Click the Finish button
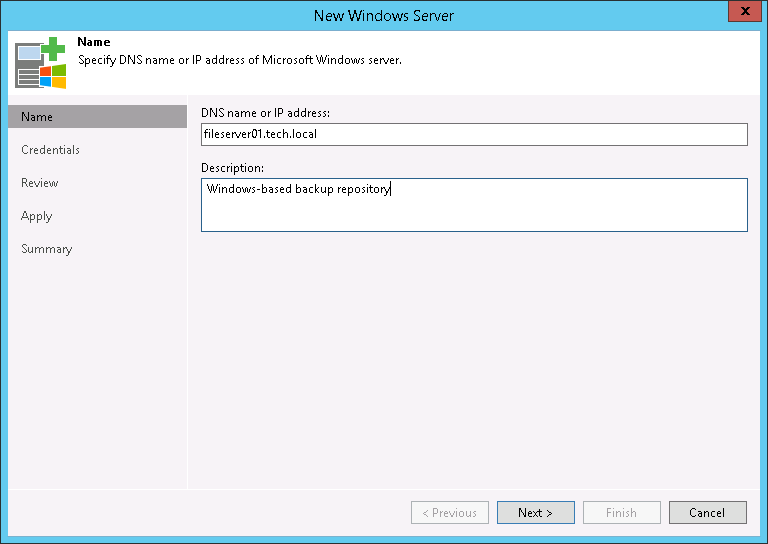 (622, 513)
